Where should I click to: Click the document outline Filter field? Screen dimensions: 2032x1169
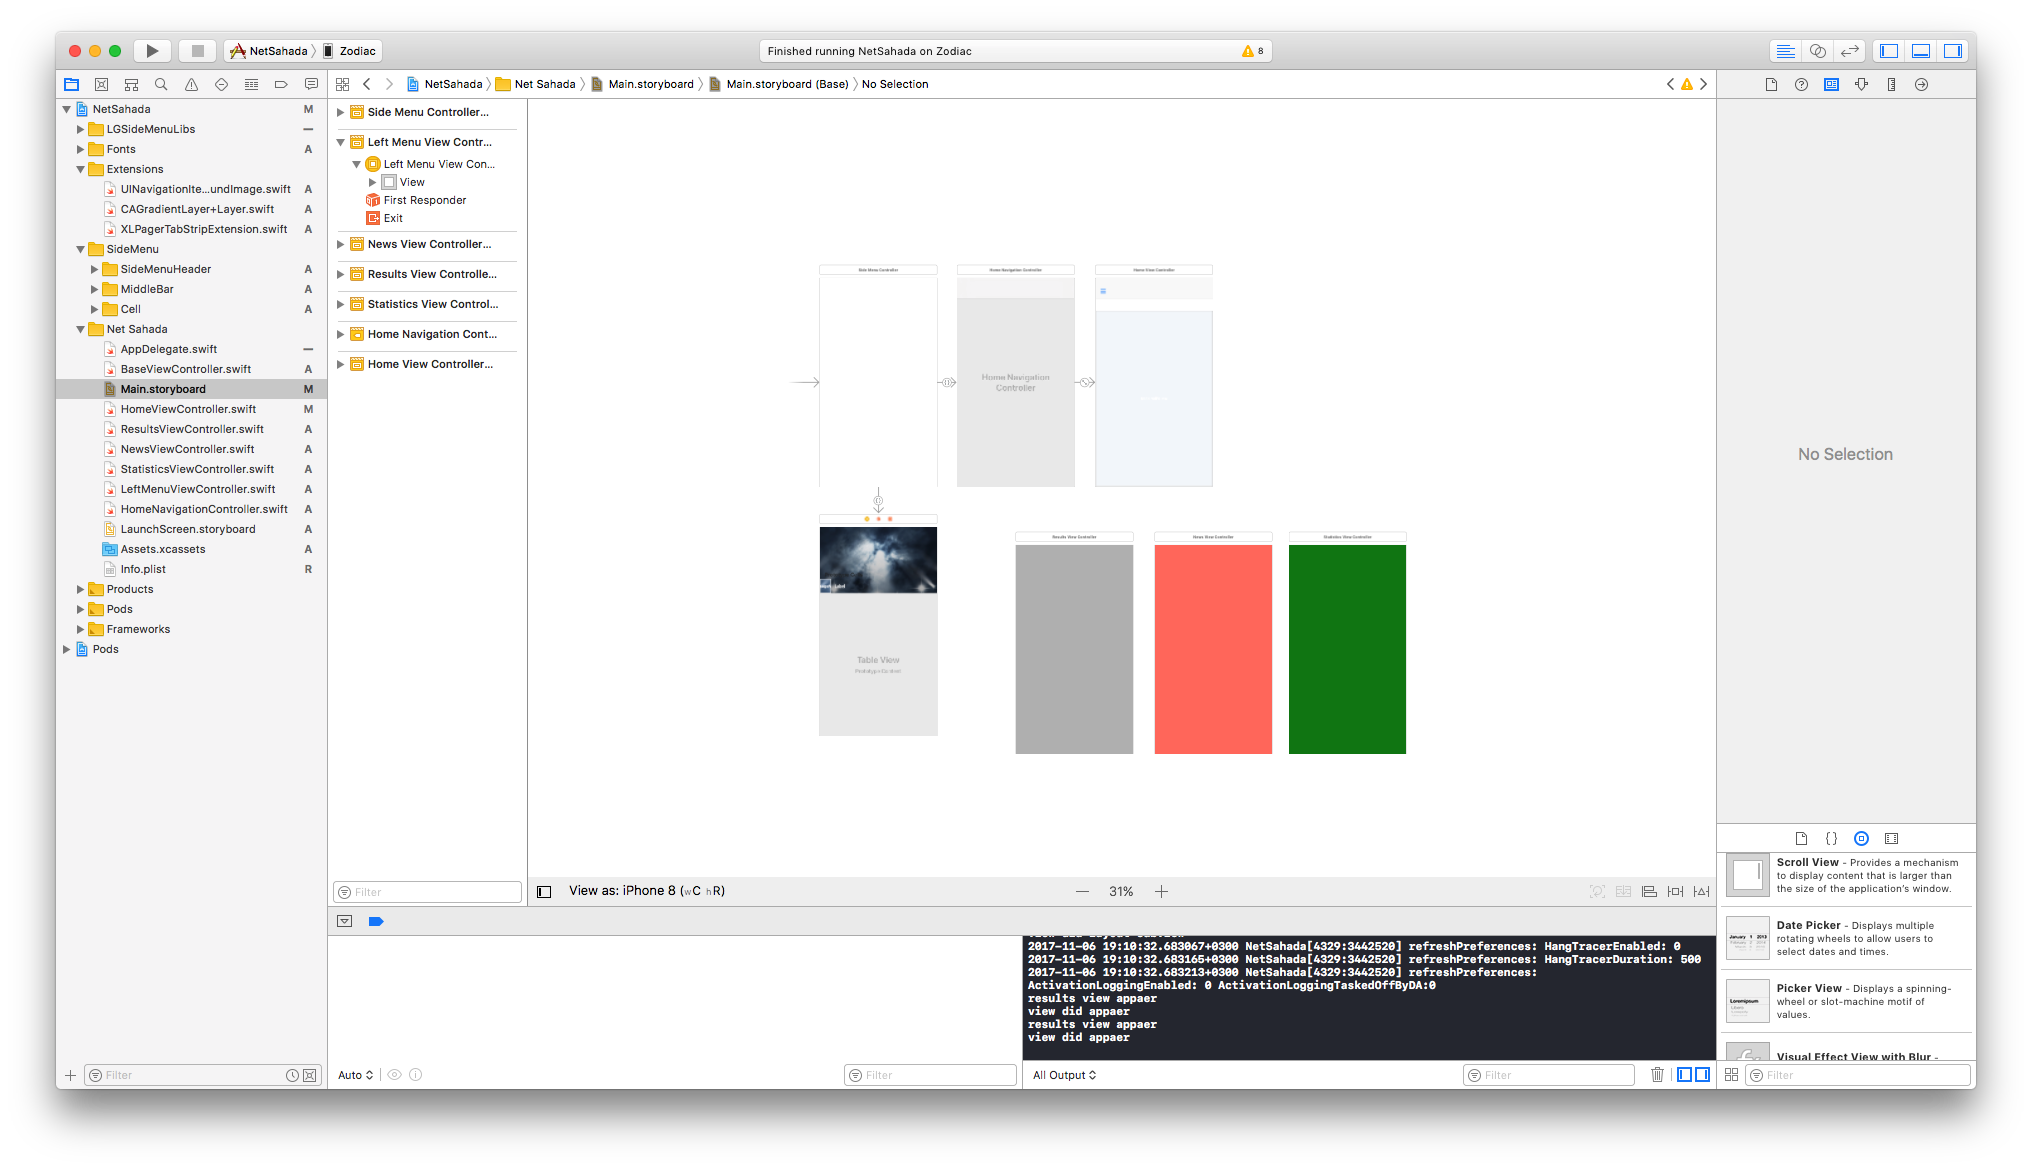pos(428,892)
